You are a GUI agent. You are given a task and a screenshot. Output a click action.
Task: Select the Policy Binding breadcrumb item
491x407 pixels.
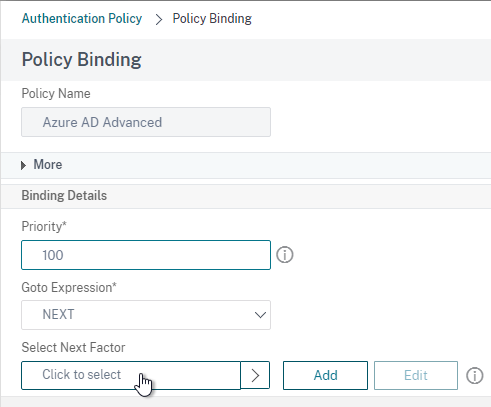coord(212,19)
